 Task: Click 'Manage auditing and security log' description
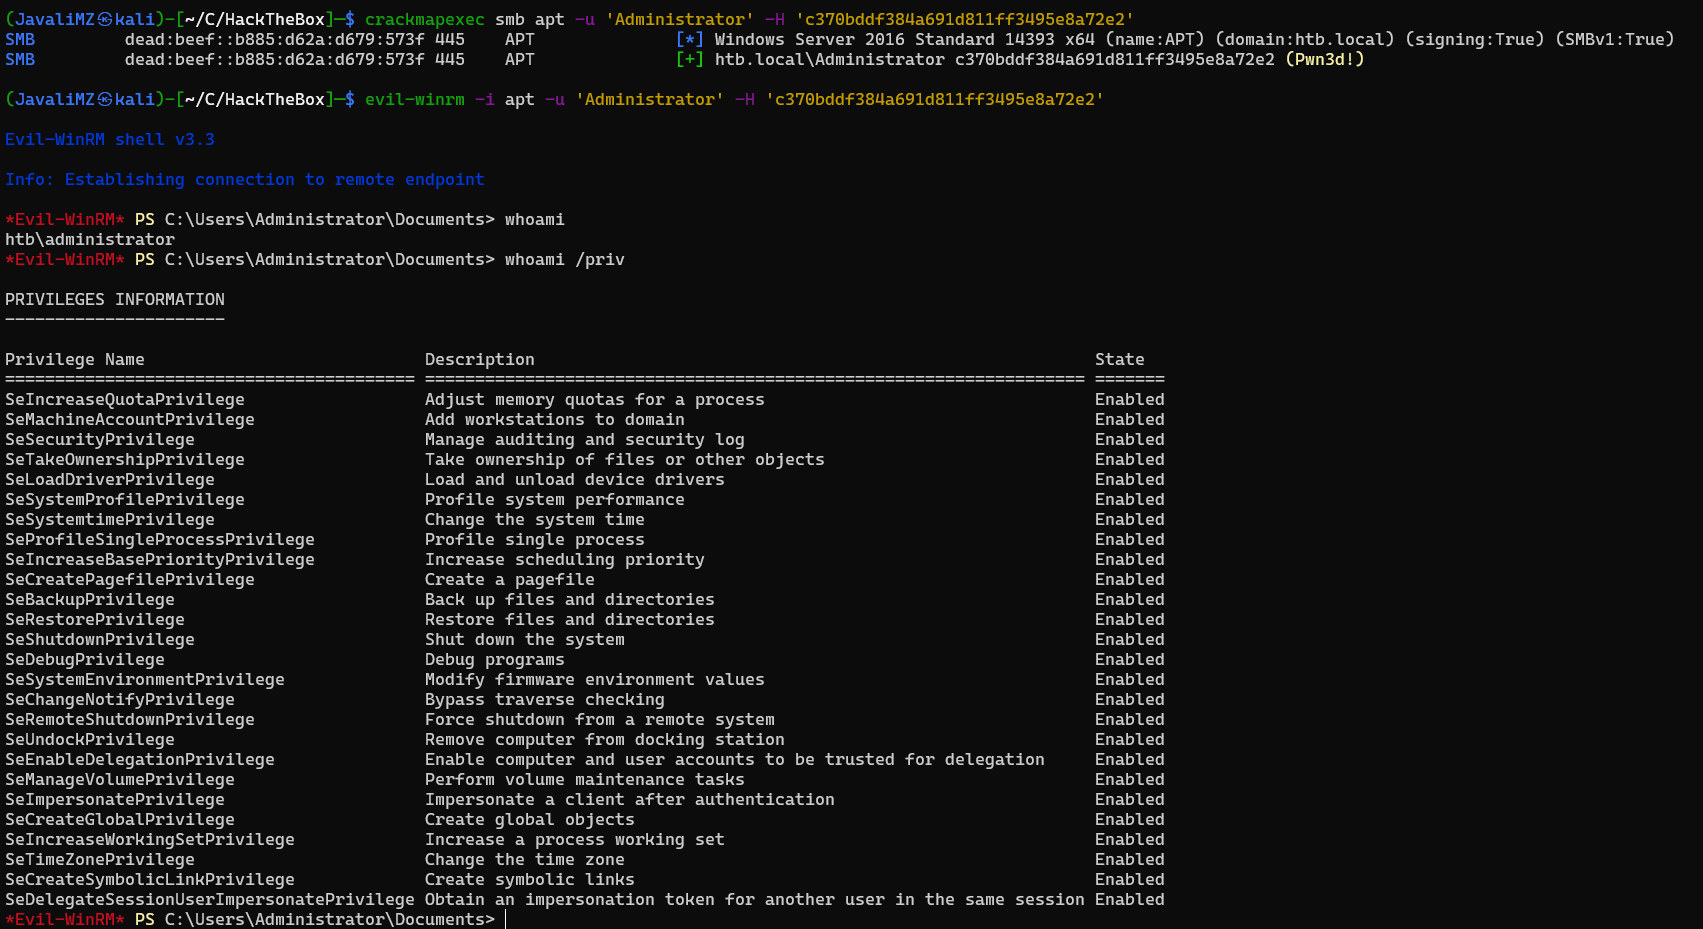(585, 439)
